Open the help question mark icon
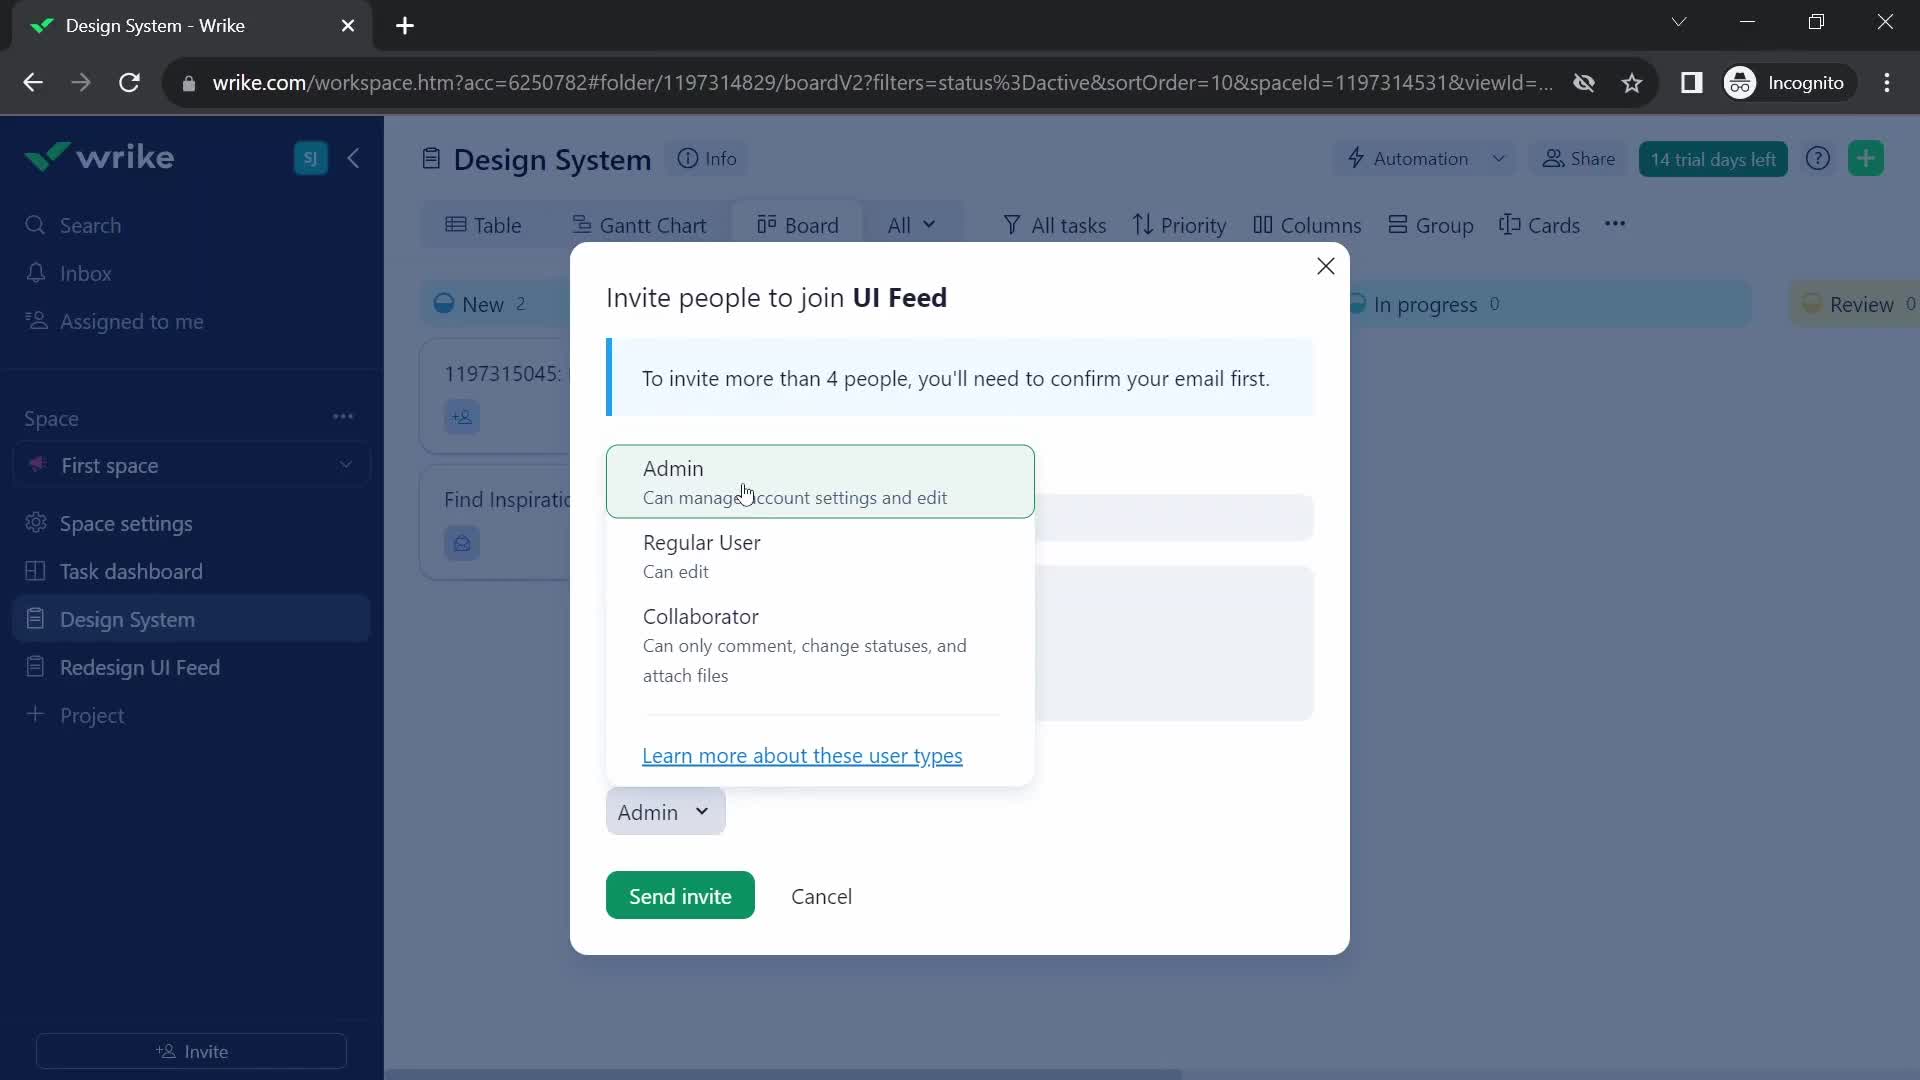 [1818, 159]
